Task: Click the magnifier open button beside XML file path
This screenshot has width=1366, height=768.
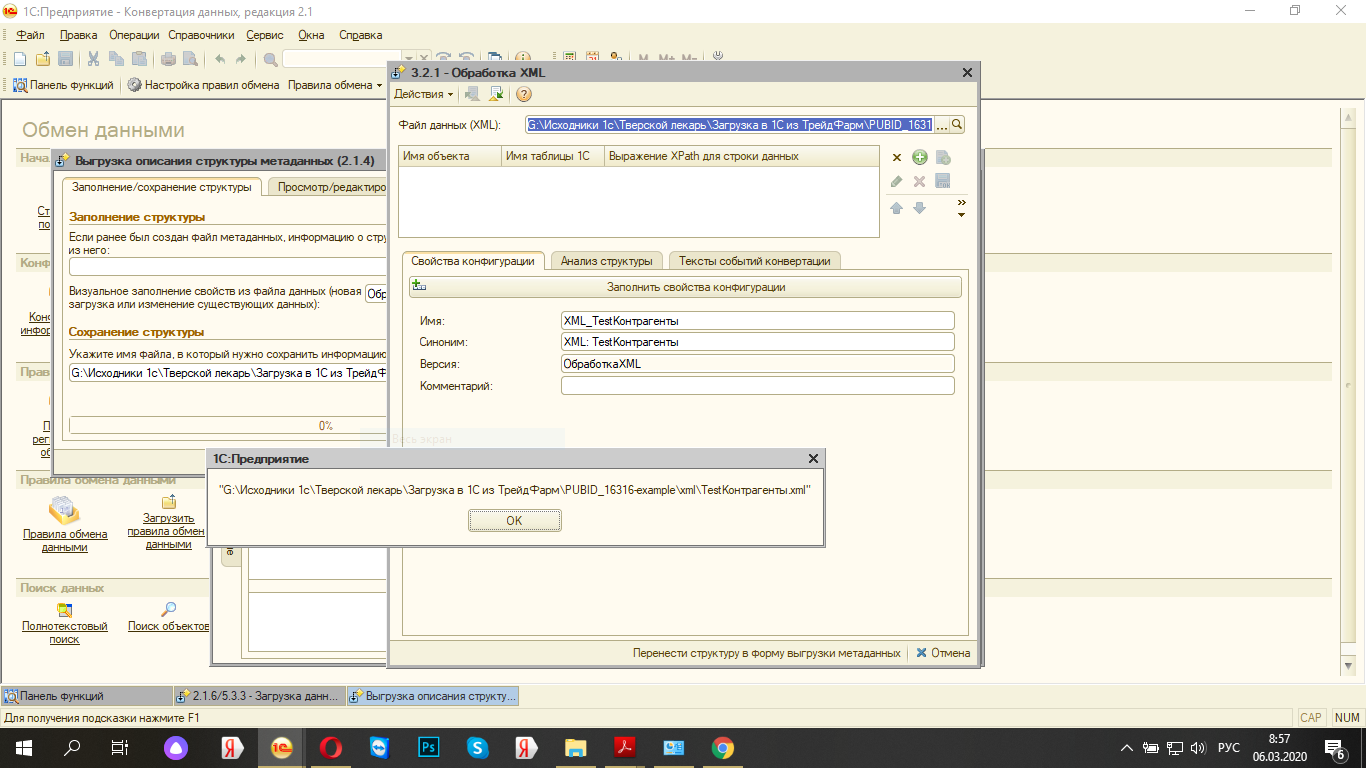Action: click(x=957, y=125)
